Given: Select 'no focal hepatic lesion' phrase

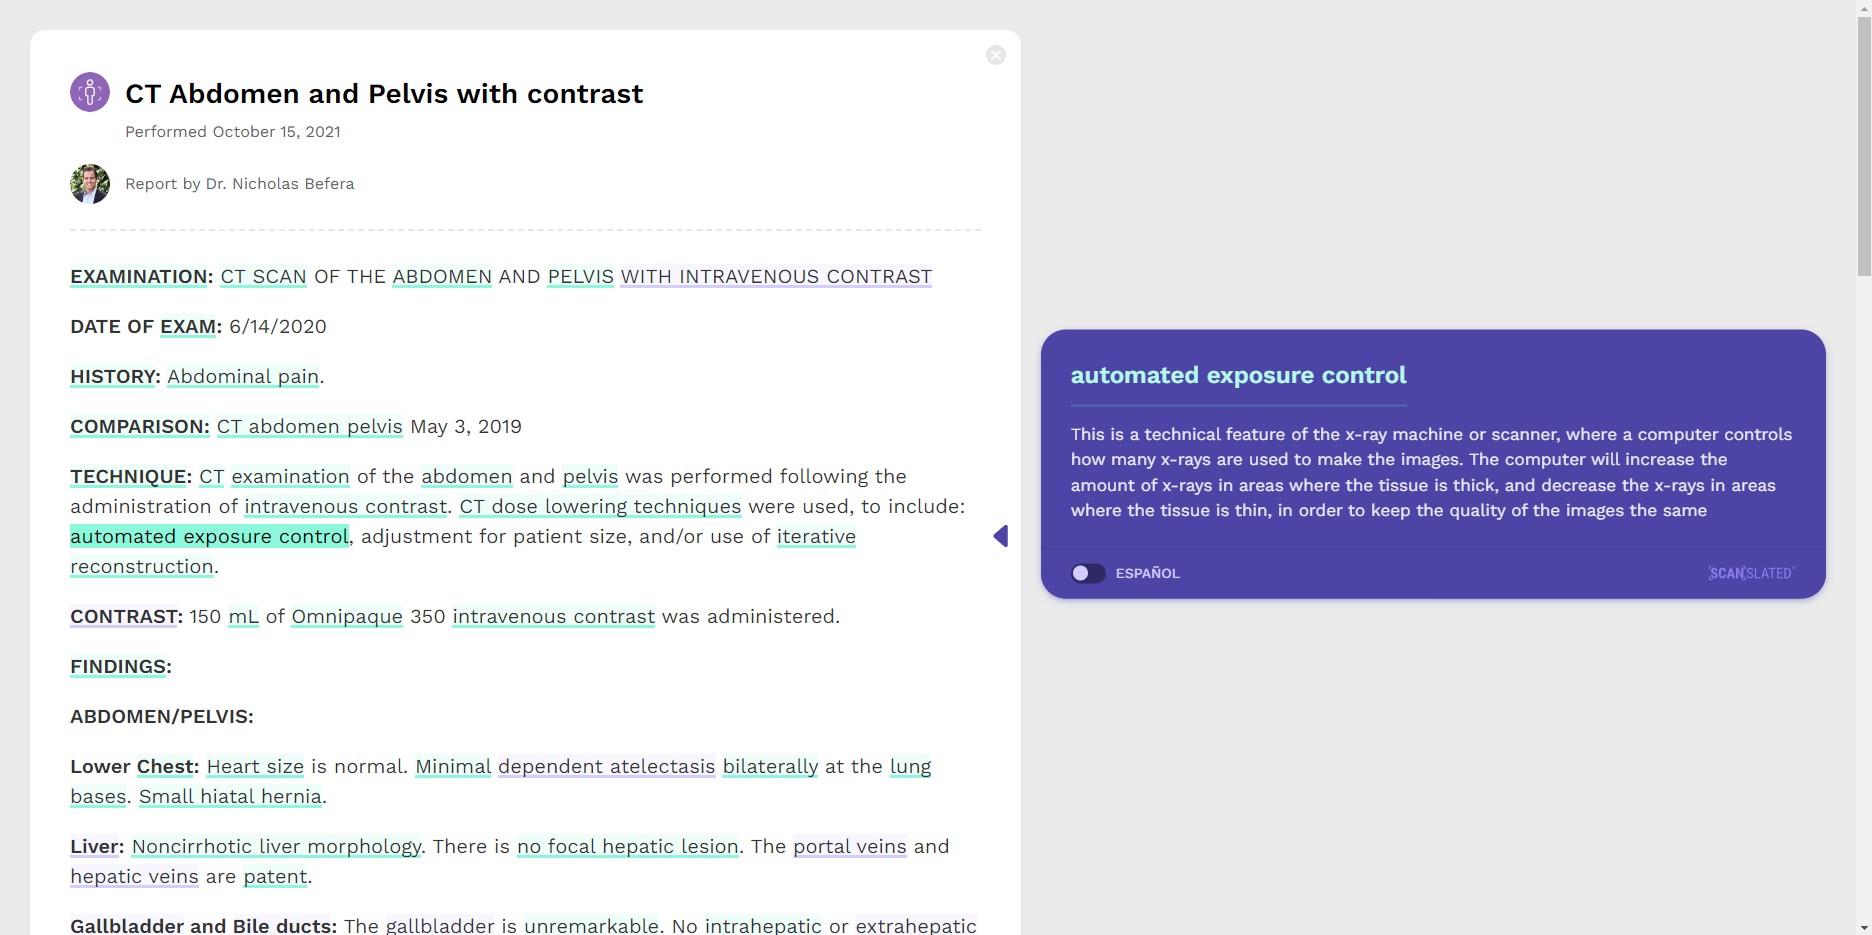Looking at the screenshot, I should 627,847.
